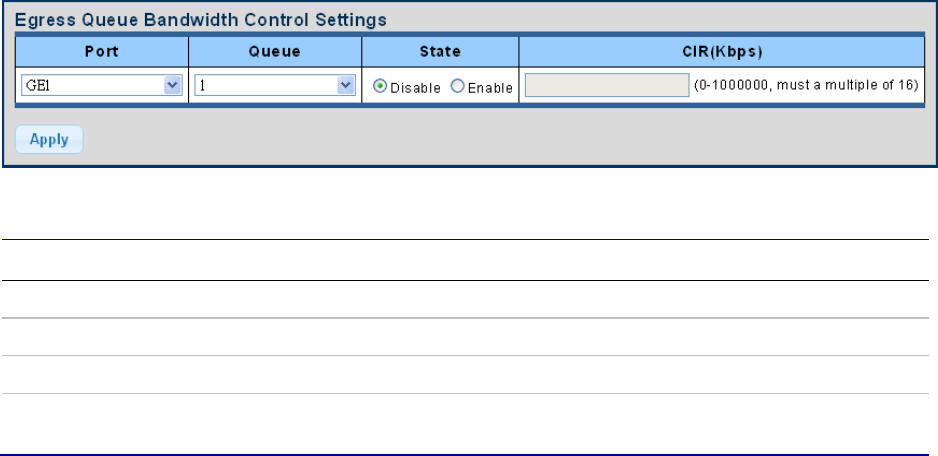Image resolution: width=938 pixels, height=456 pixels.
Task: Select the Enable radio button
Action: tap(458, 87)
